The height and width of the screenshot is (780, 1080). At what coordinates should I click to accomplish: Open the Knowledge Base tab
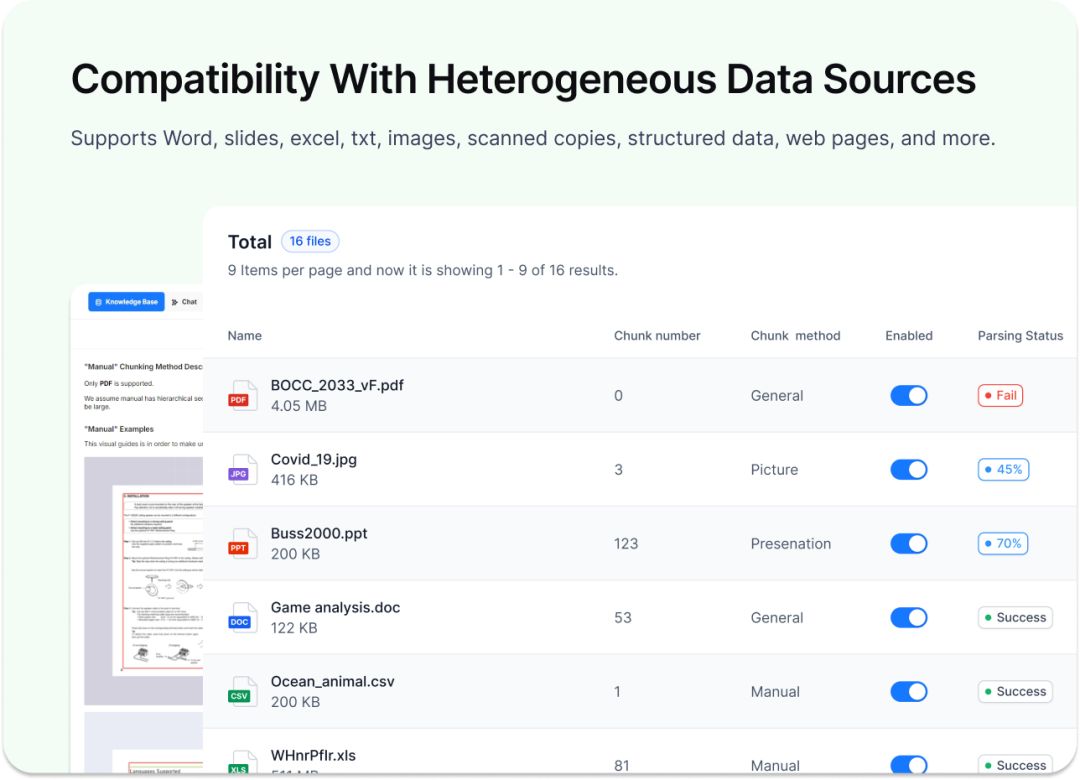coord(126,302)
